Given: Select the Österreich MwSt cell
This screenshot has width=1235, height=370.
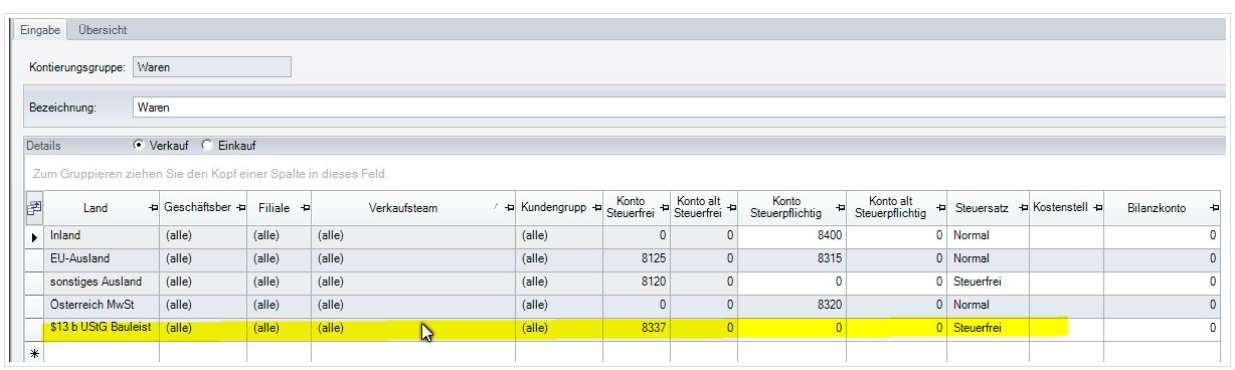Looking at the screenshot, I should point(101,304).
